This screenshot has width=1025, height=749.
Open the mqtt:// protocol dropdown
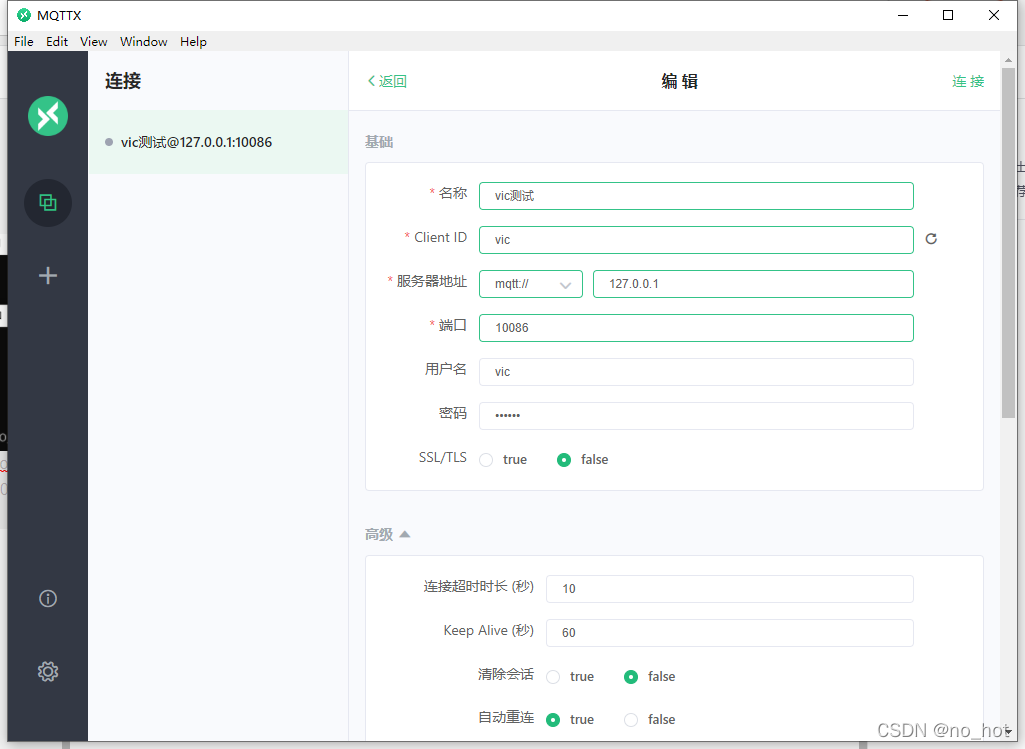coord(531,284)
